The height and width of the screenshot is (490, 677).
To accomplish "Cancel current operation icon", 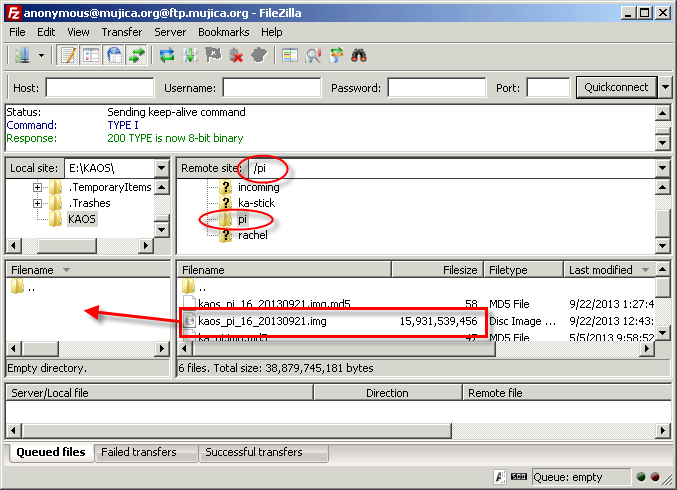I will pos(213,56).
